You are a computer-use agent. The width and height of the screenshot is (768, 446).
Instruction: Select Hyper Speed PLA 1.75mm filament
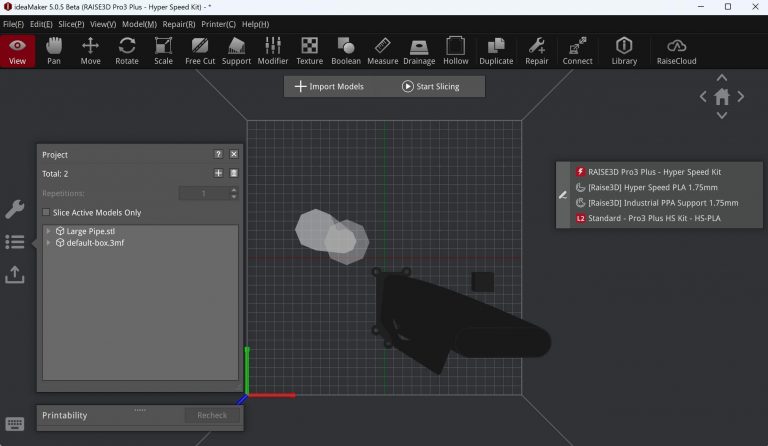tap(652, 188)
